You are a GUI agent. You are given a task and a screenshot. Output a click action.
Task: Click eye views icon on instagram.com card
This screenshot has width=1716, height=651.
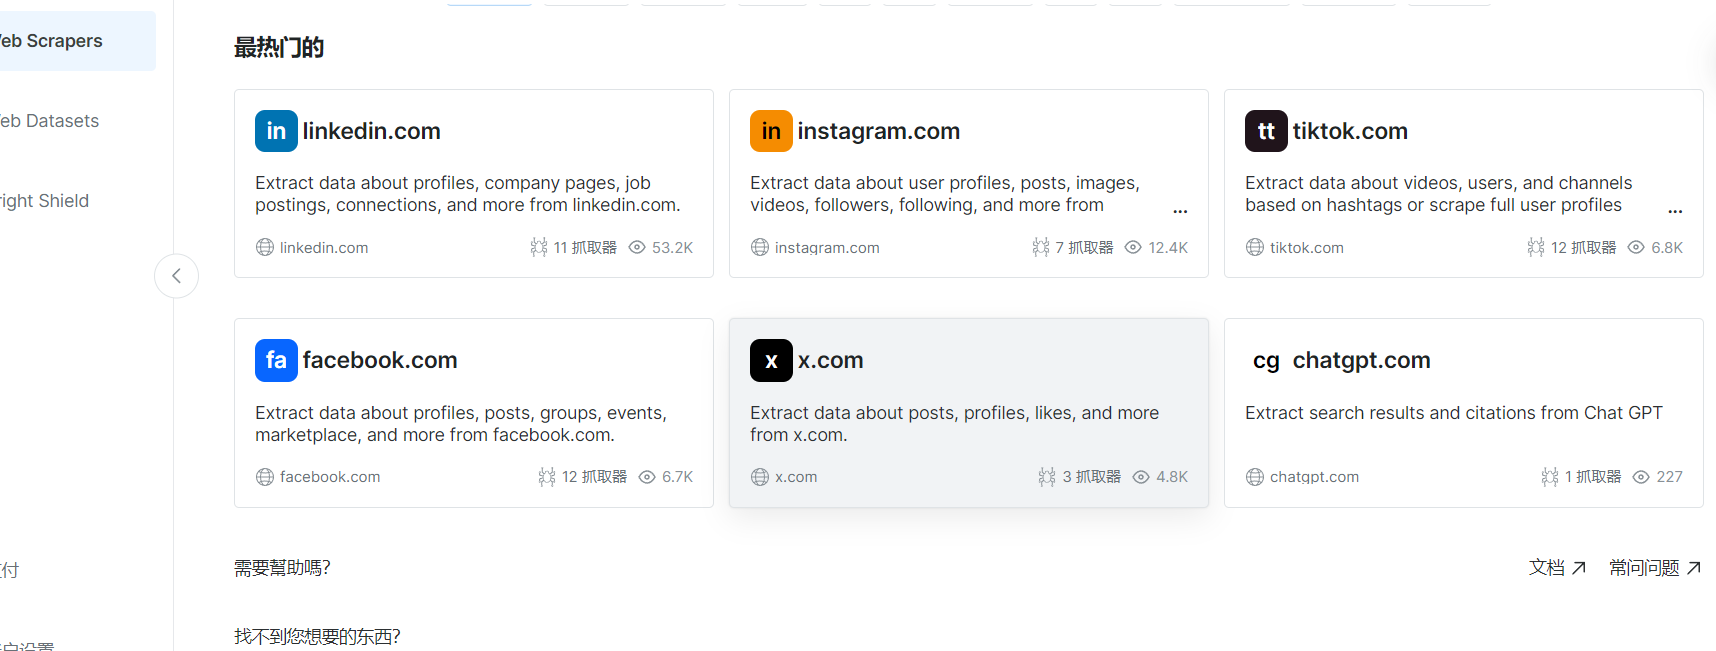pyautogui.click(x=1133, y=247)
